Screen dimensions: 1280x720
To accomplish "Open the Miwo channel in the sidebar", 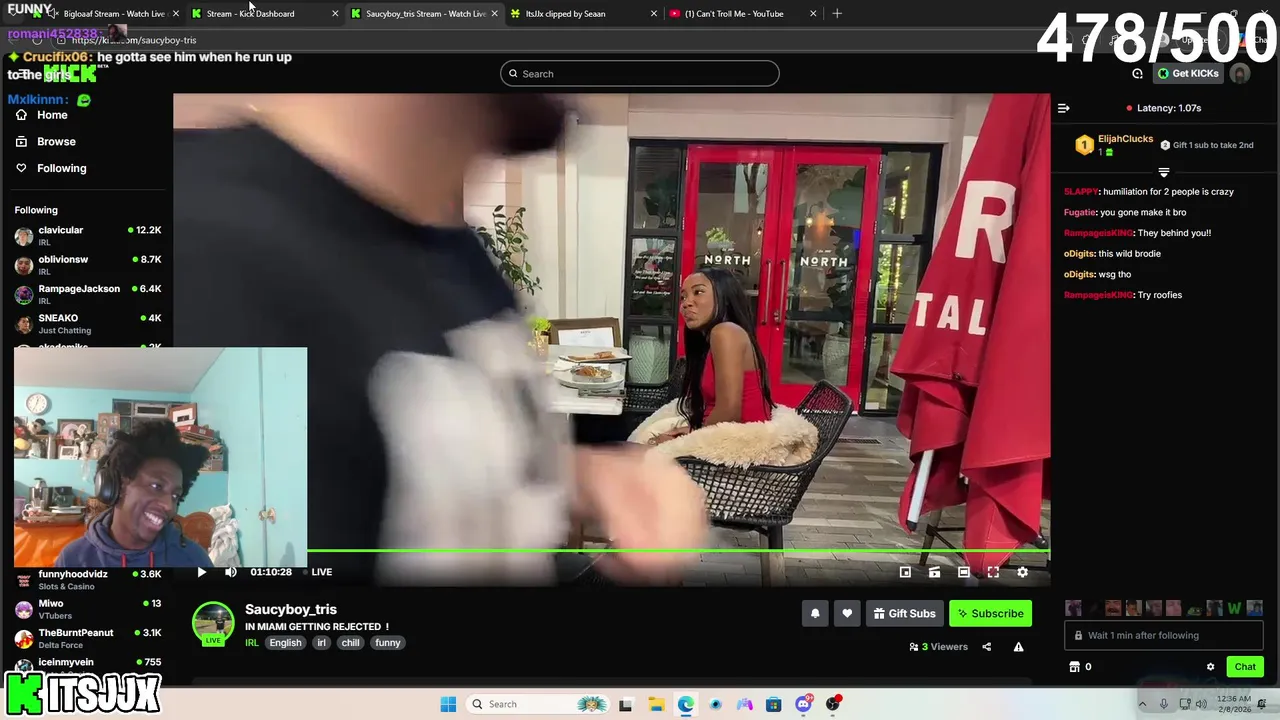I will pyautogui.click(x=88, y=609).
